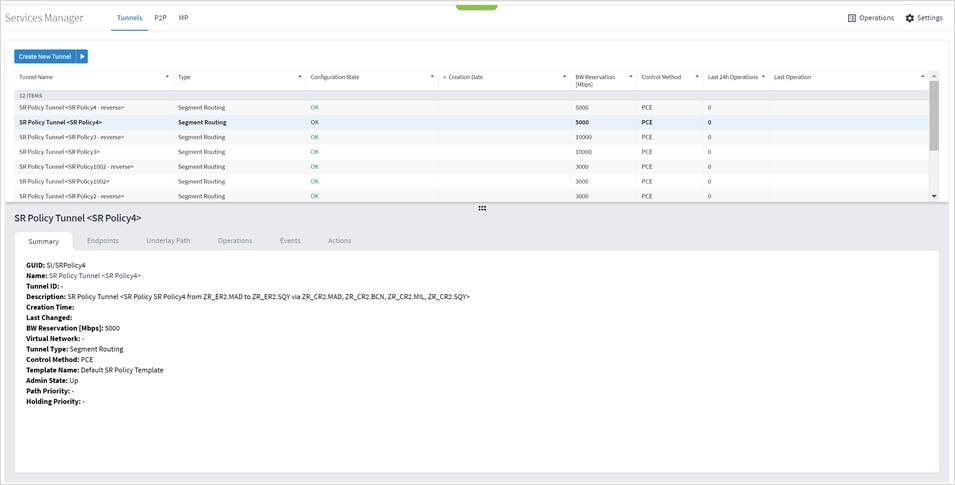Click the Control Method column header

point(661,77)
